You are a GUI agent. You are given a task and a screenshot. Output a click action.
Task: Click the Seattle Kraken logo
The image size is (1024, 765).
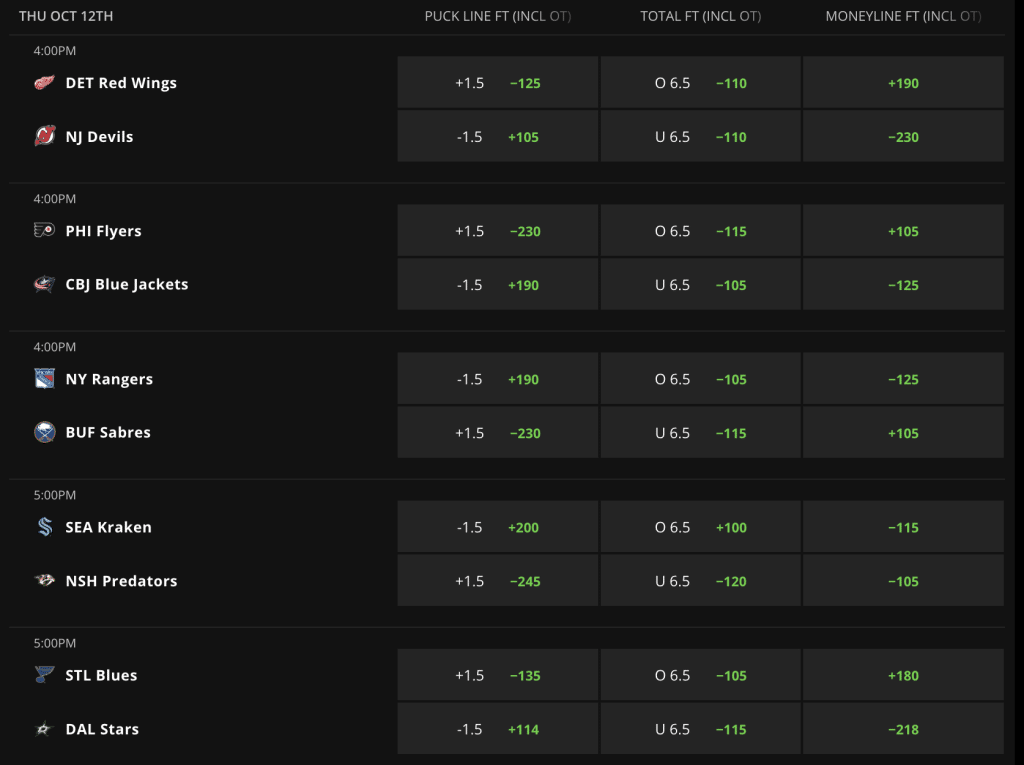[44, 527]
